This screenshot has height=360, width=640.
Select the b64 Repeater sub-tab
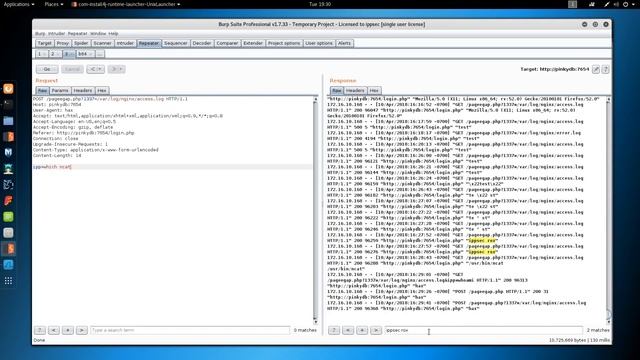tap(85, 54)
